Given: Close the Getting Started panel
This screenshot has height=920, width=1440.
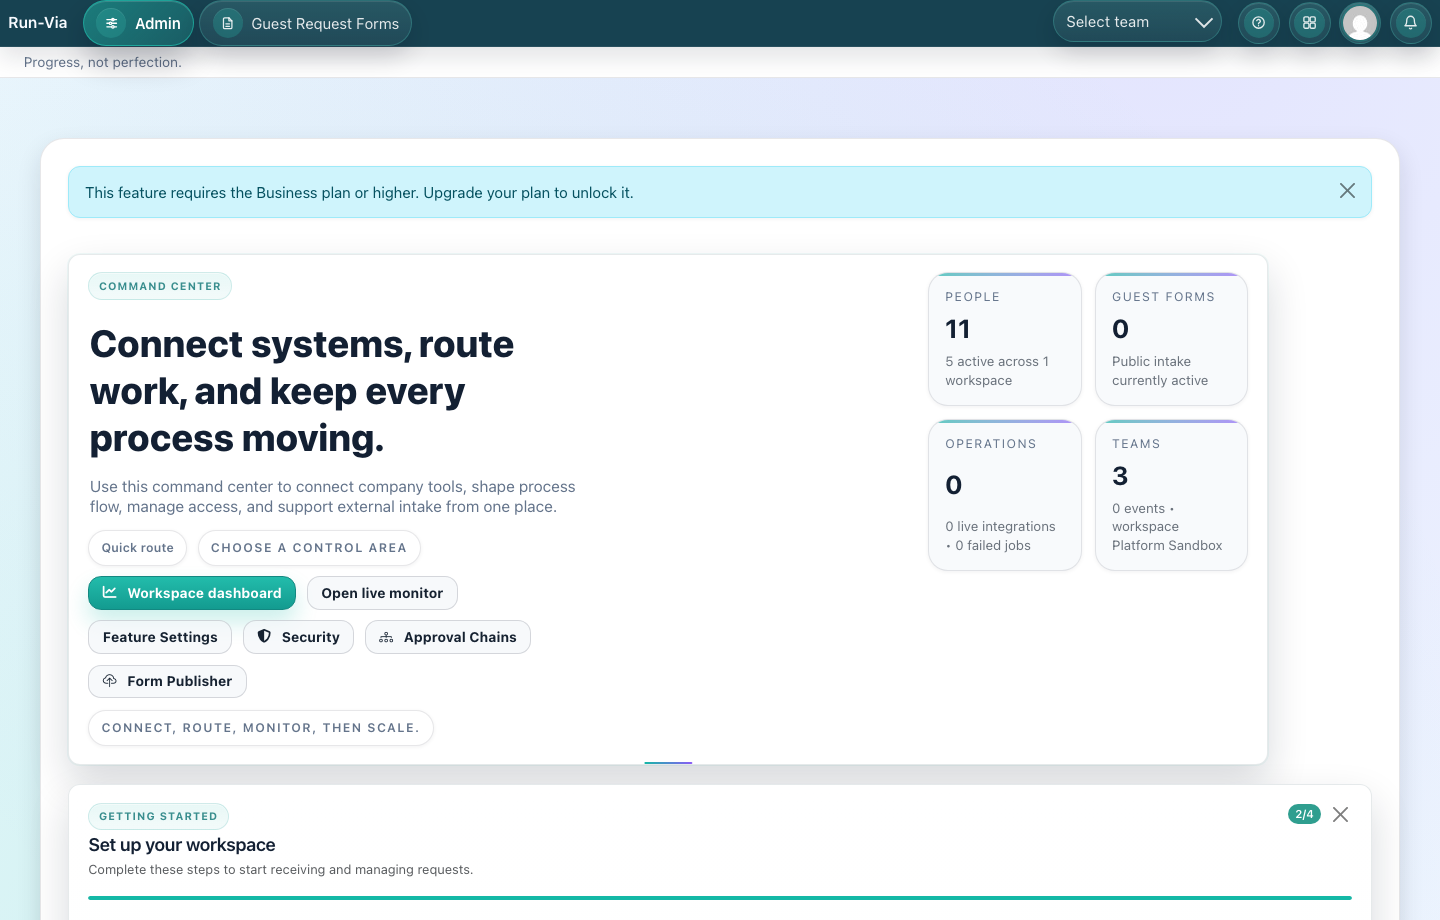Looking at the screenshot, I should click(1341, 815).
